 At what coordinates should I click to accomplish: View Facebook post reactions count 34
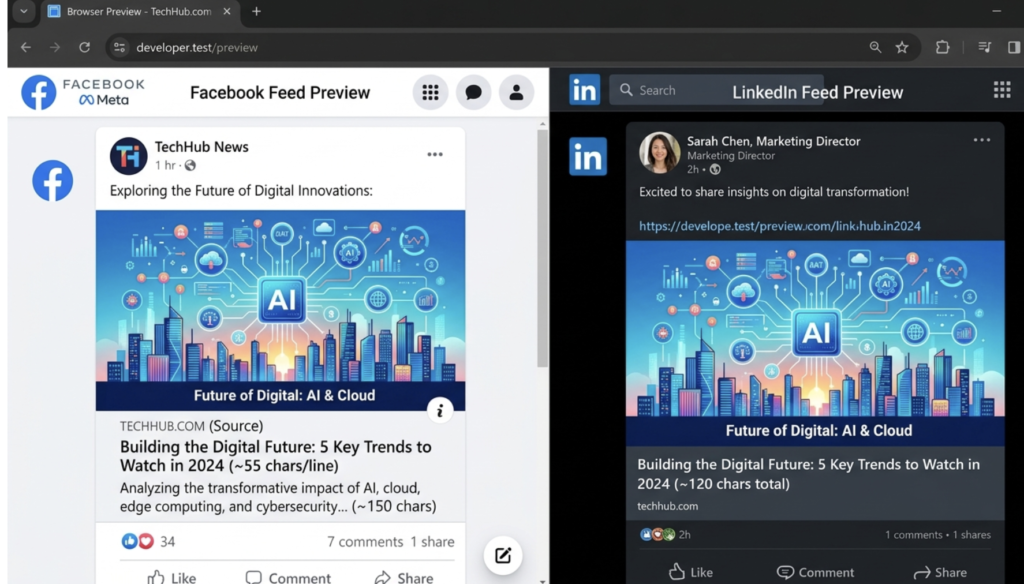(148, 541)
